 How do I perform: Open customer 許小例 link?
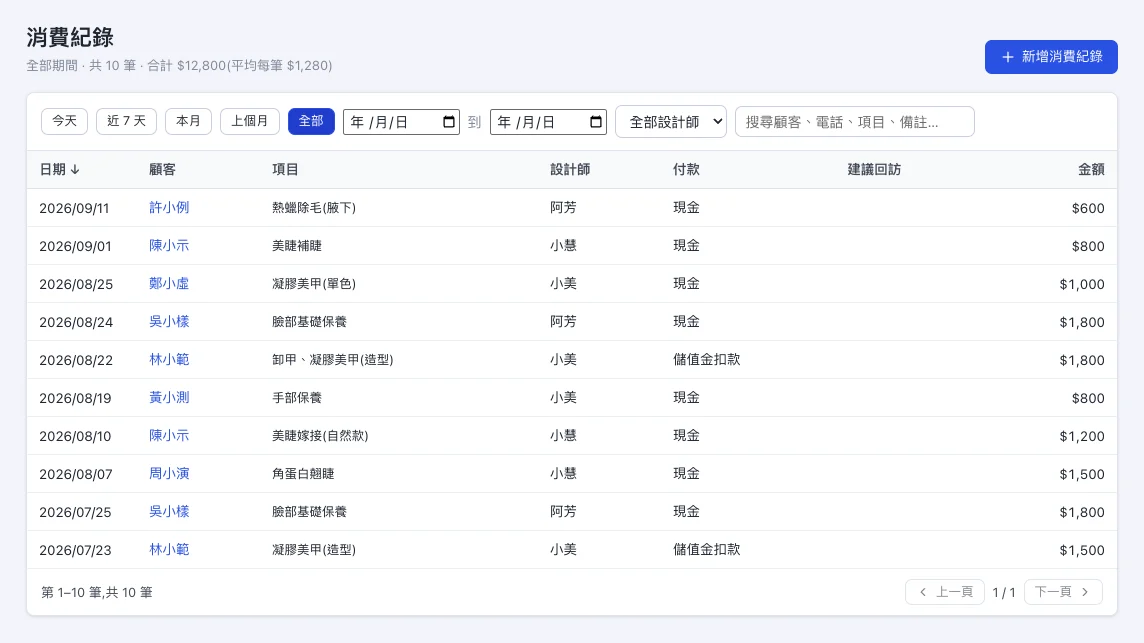click(x=169, y=207)
